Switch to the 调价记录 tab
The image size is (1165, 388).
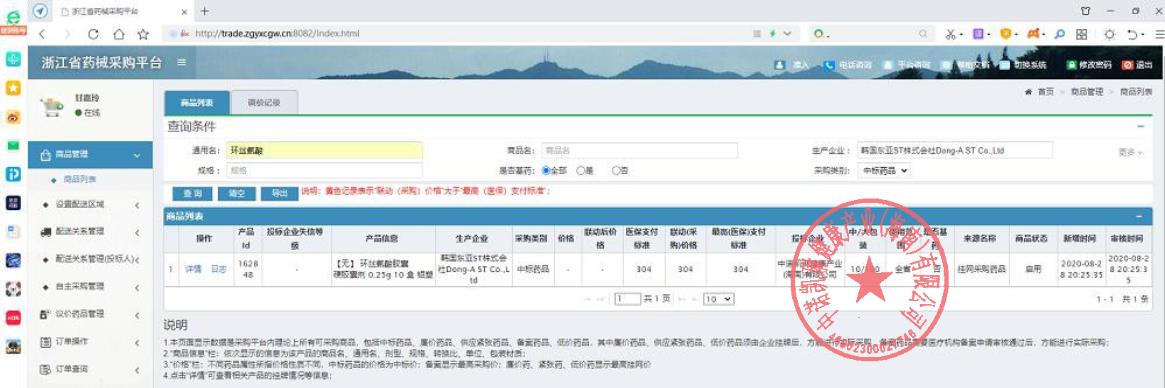264,103
